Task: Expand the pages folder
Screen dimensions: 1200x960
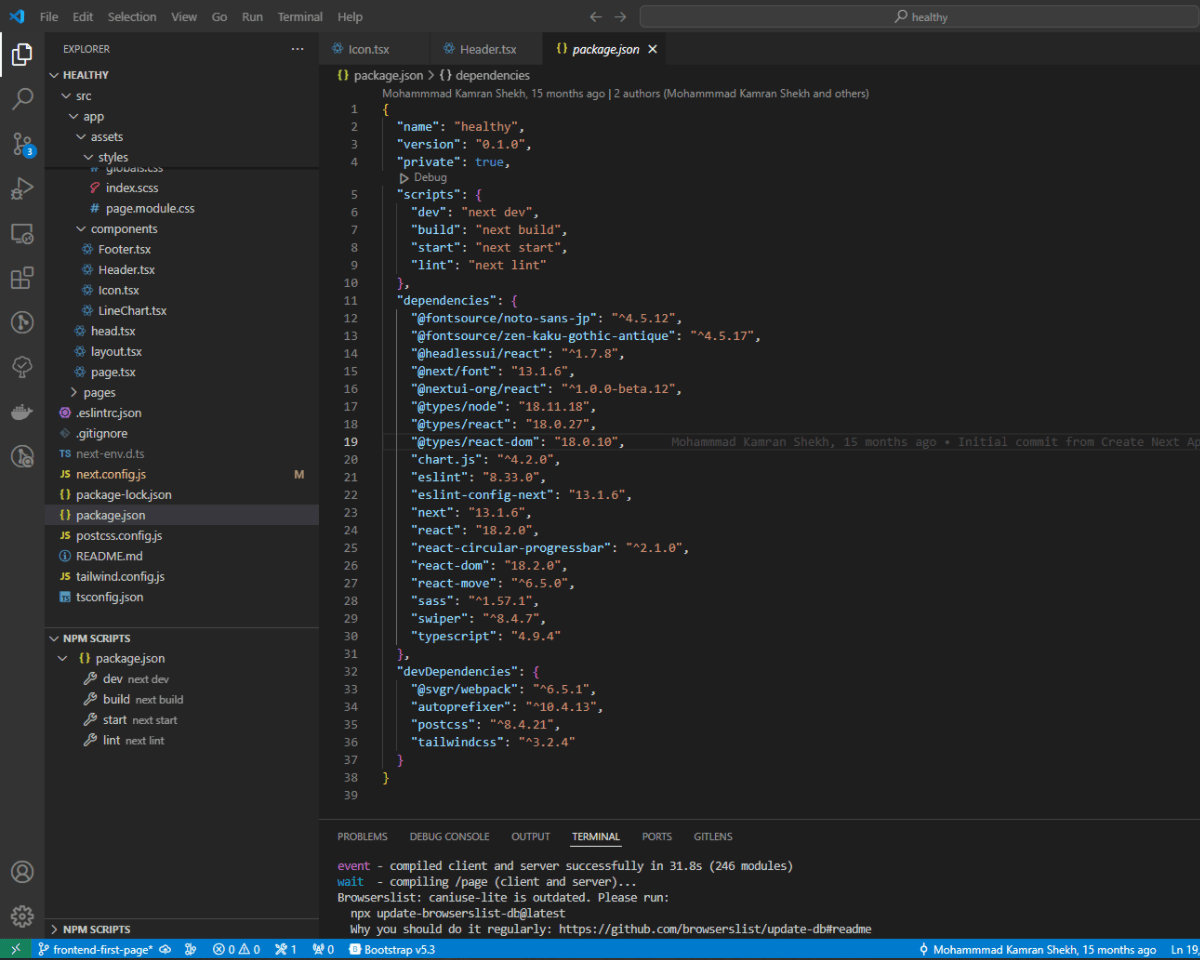Action: [x=99, y=392]
